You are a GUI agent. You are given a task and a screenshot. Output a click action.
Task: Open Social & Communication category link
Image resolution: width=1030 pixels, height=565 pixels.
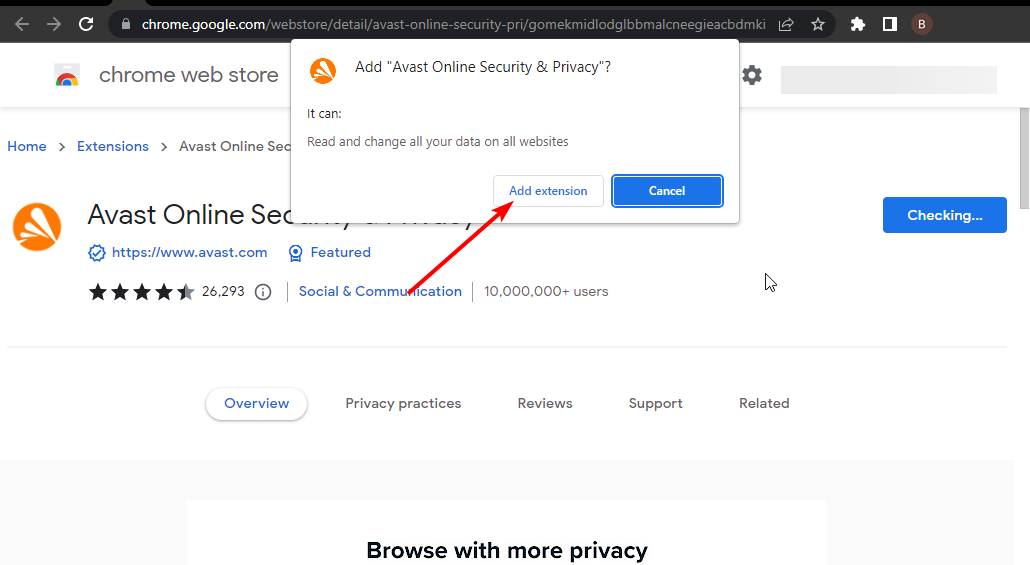coord(380,291)
